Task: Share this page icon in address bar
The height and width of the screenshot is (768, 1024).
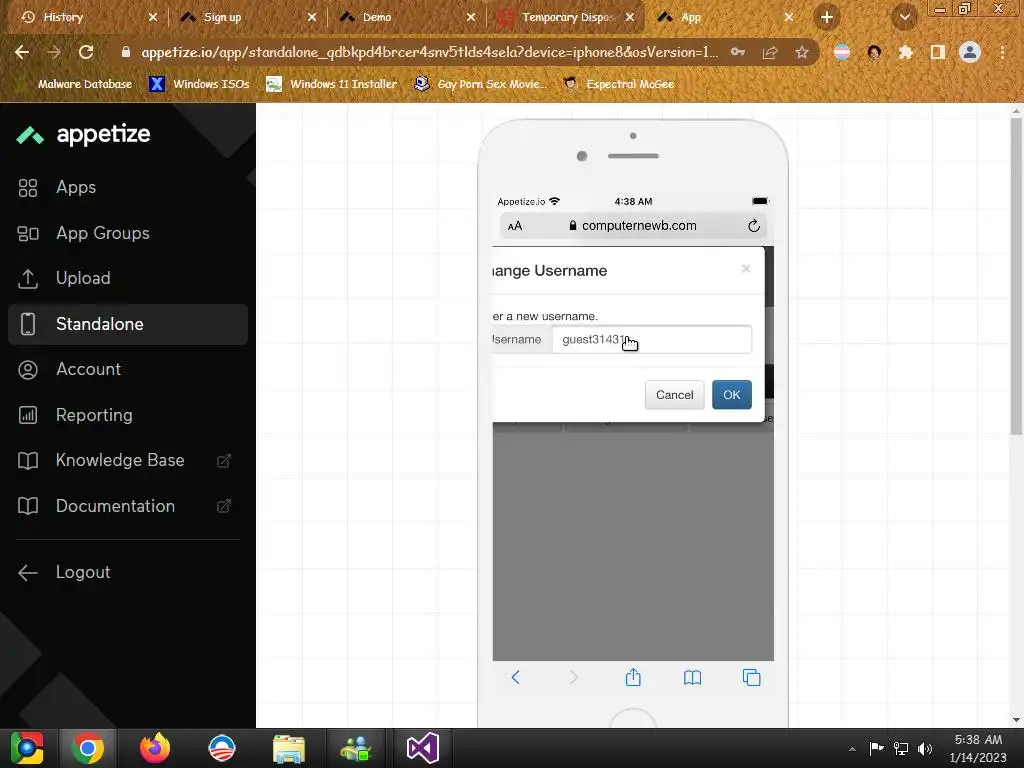Action: pyautogui.click(x=770, y=52)
